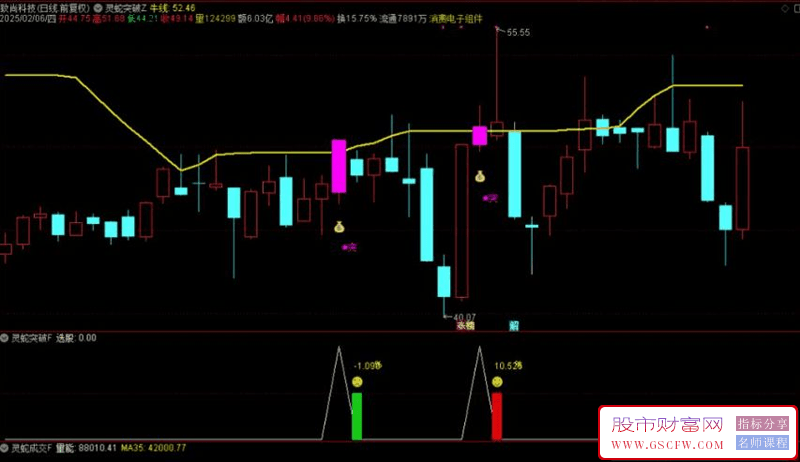Click the 灵蛇成交F indicator name

[x=32, y=448]
